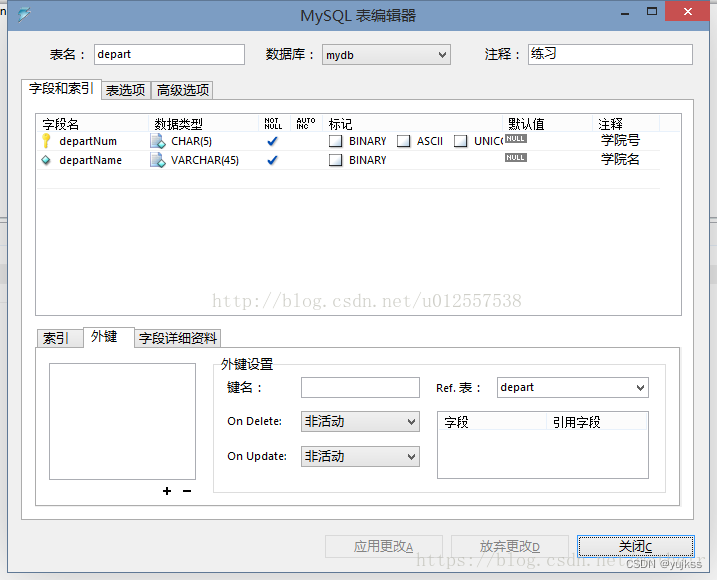Click the CHAR(5) data type cell
This screenshot has width=717, height=580.
point(192,141)
